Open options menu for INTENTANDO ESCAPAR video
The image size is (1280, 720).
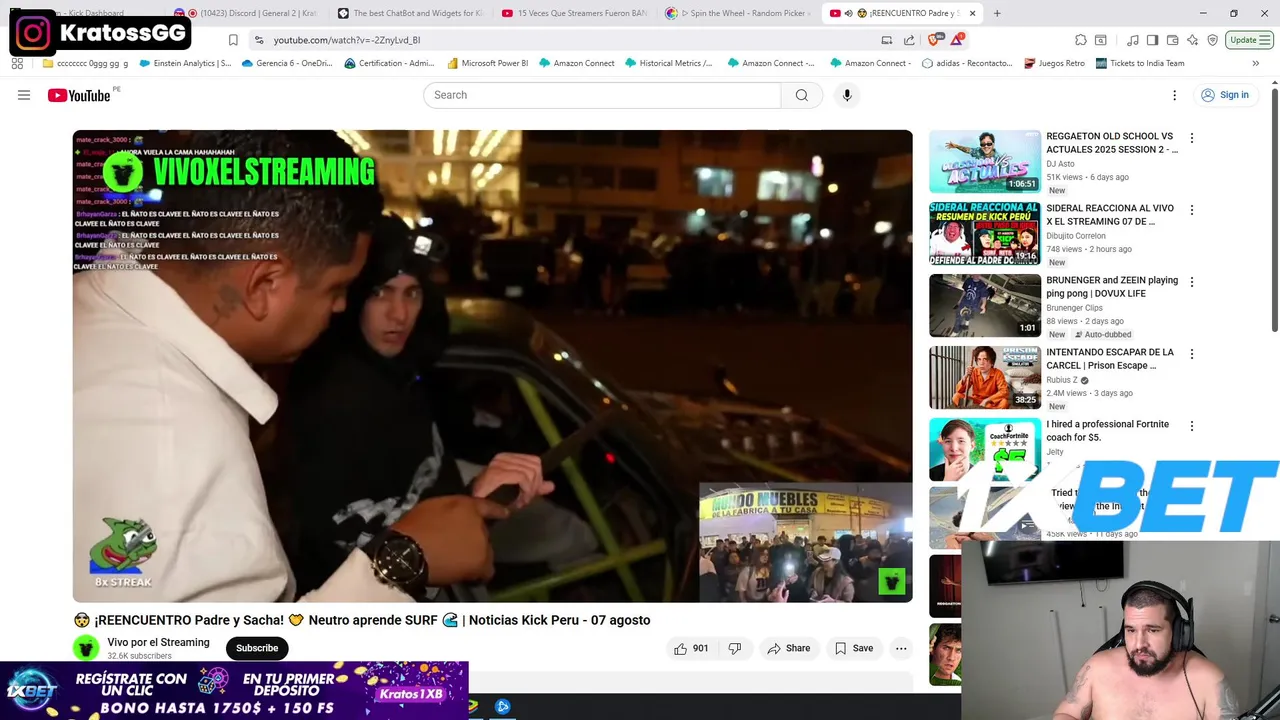click(x=1191, y=354)
